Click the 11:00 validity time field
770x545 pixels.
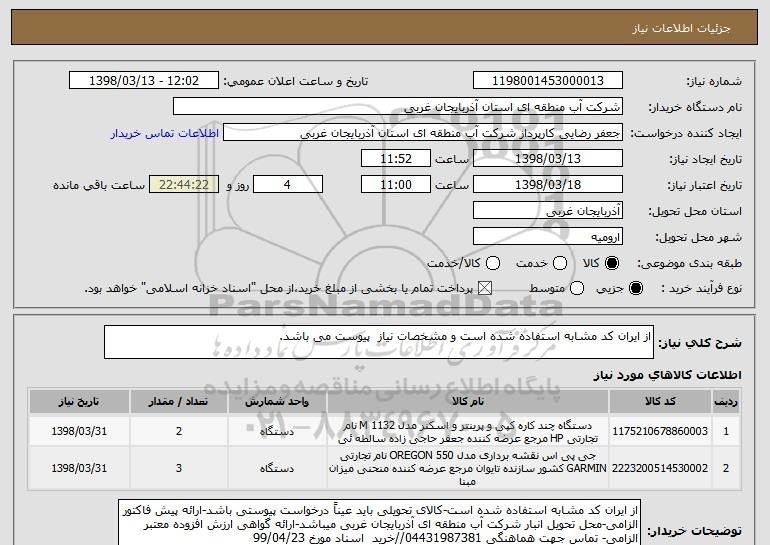(396, 185)
